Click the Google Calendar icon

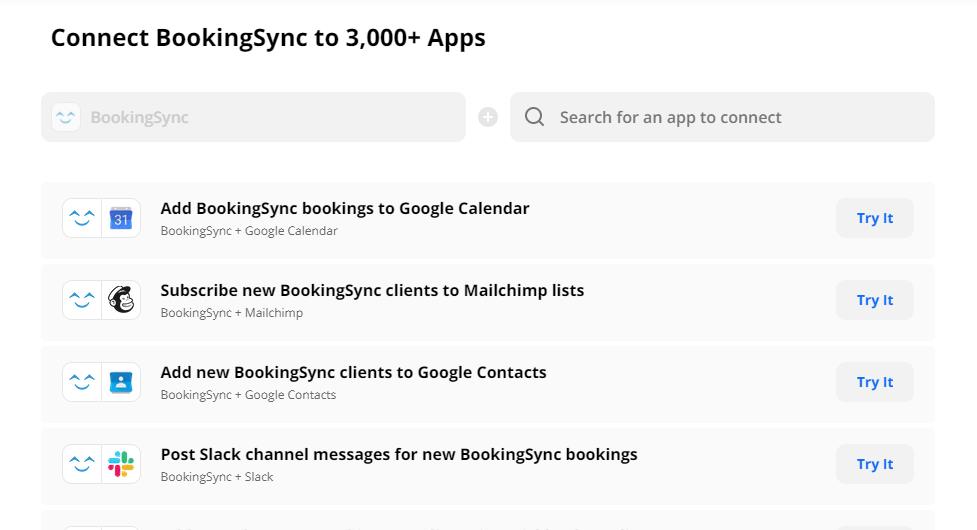pyautogui.click(x=121, y=218)
